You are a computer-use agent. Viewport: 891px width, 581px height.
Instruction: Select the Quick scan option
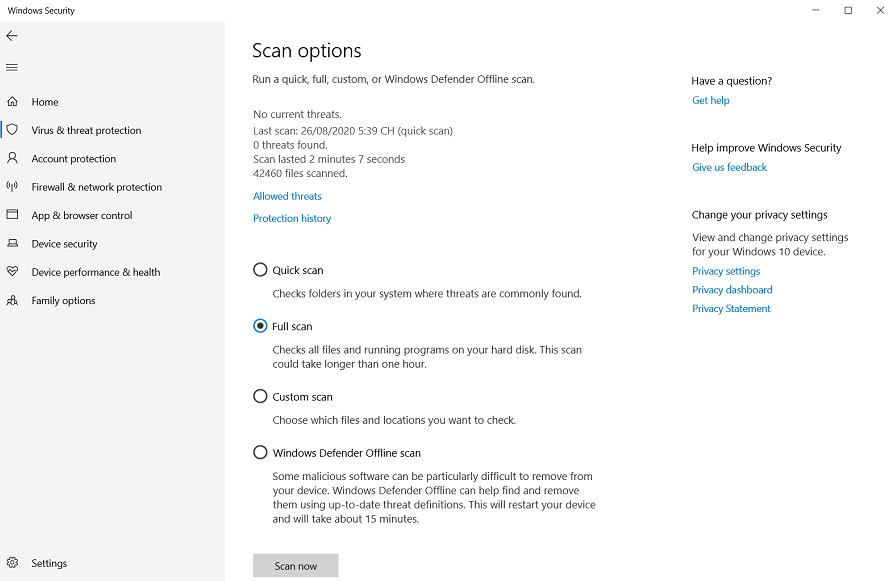(260, 269)
